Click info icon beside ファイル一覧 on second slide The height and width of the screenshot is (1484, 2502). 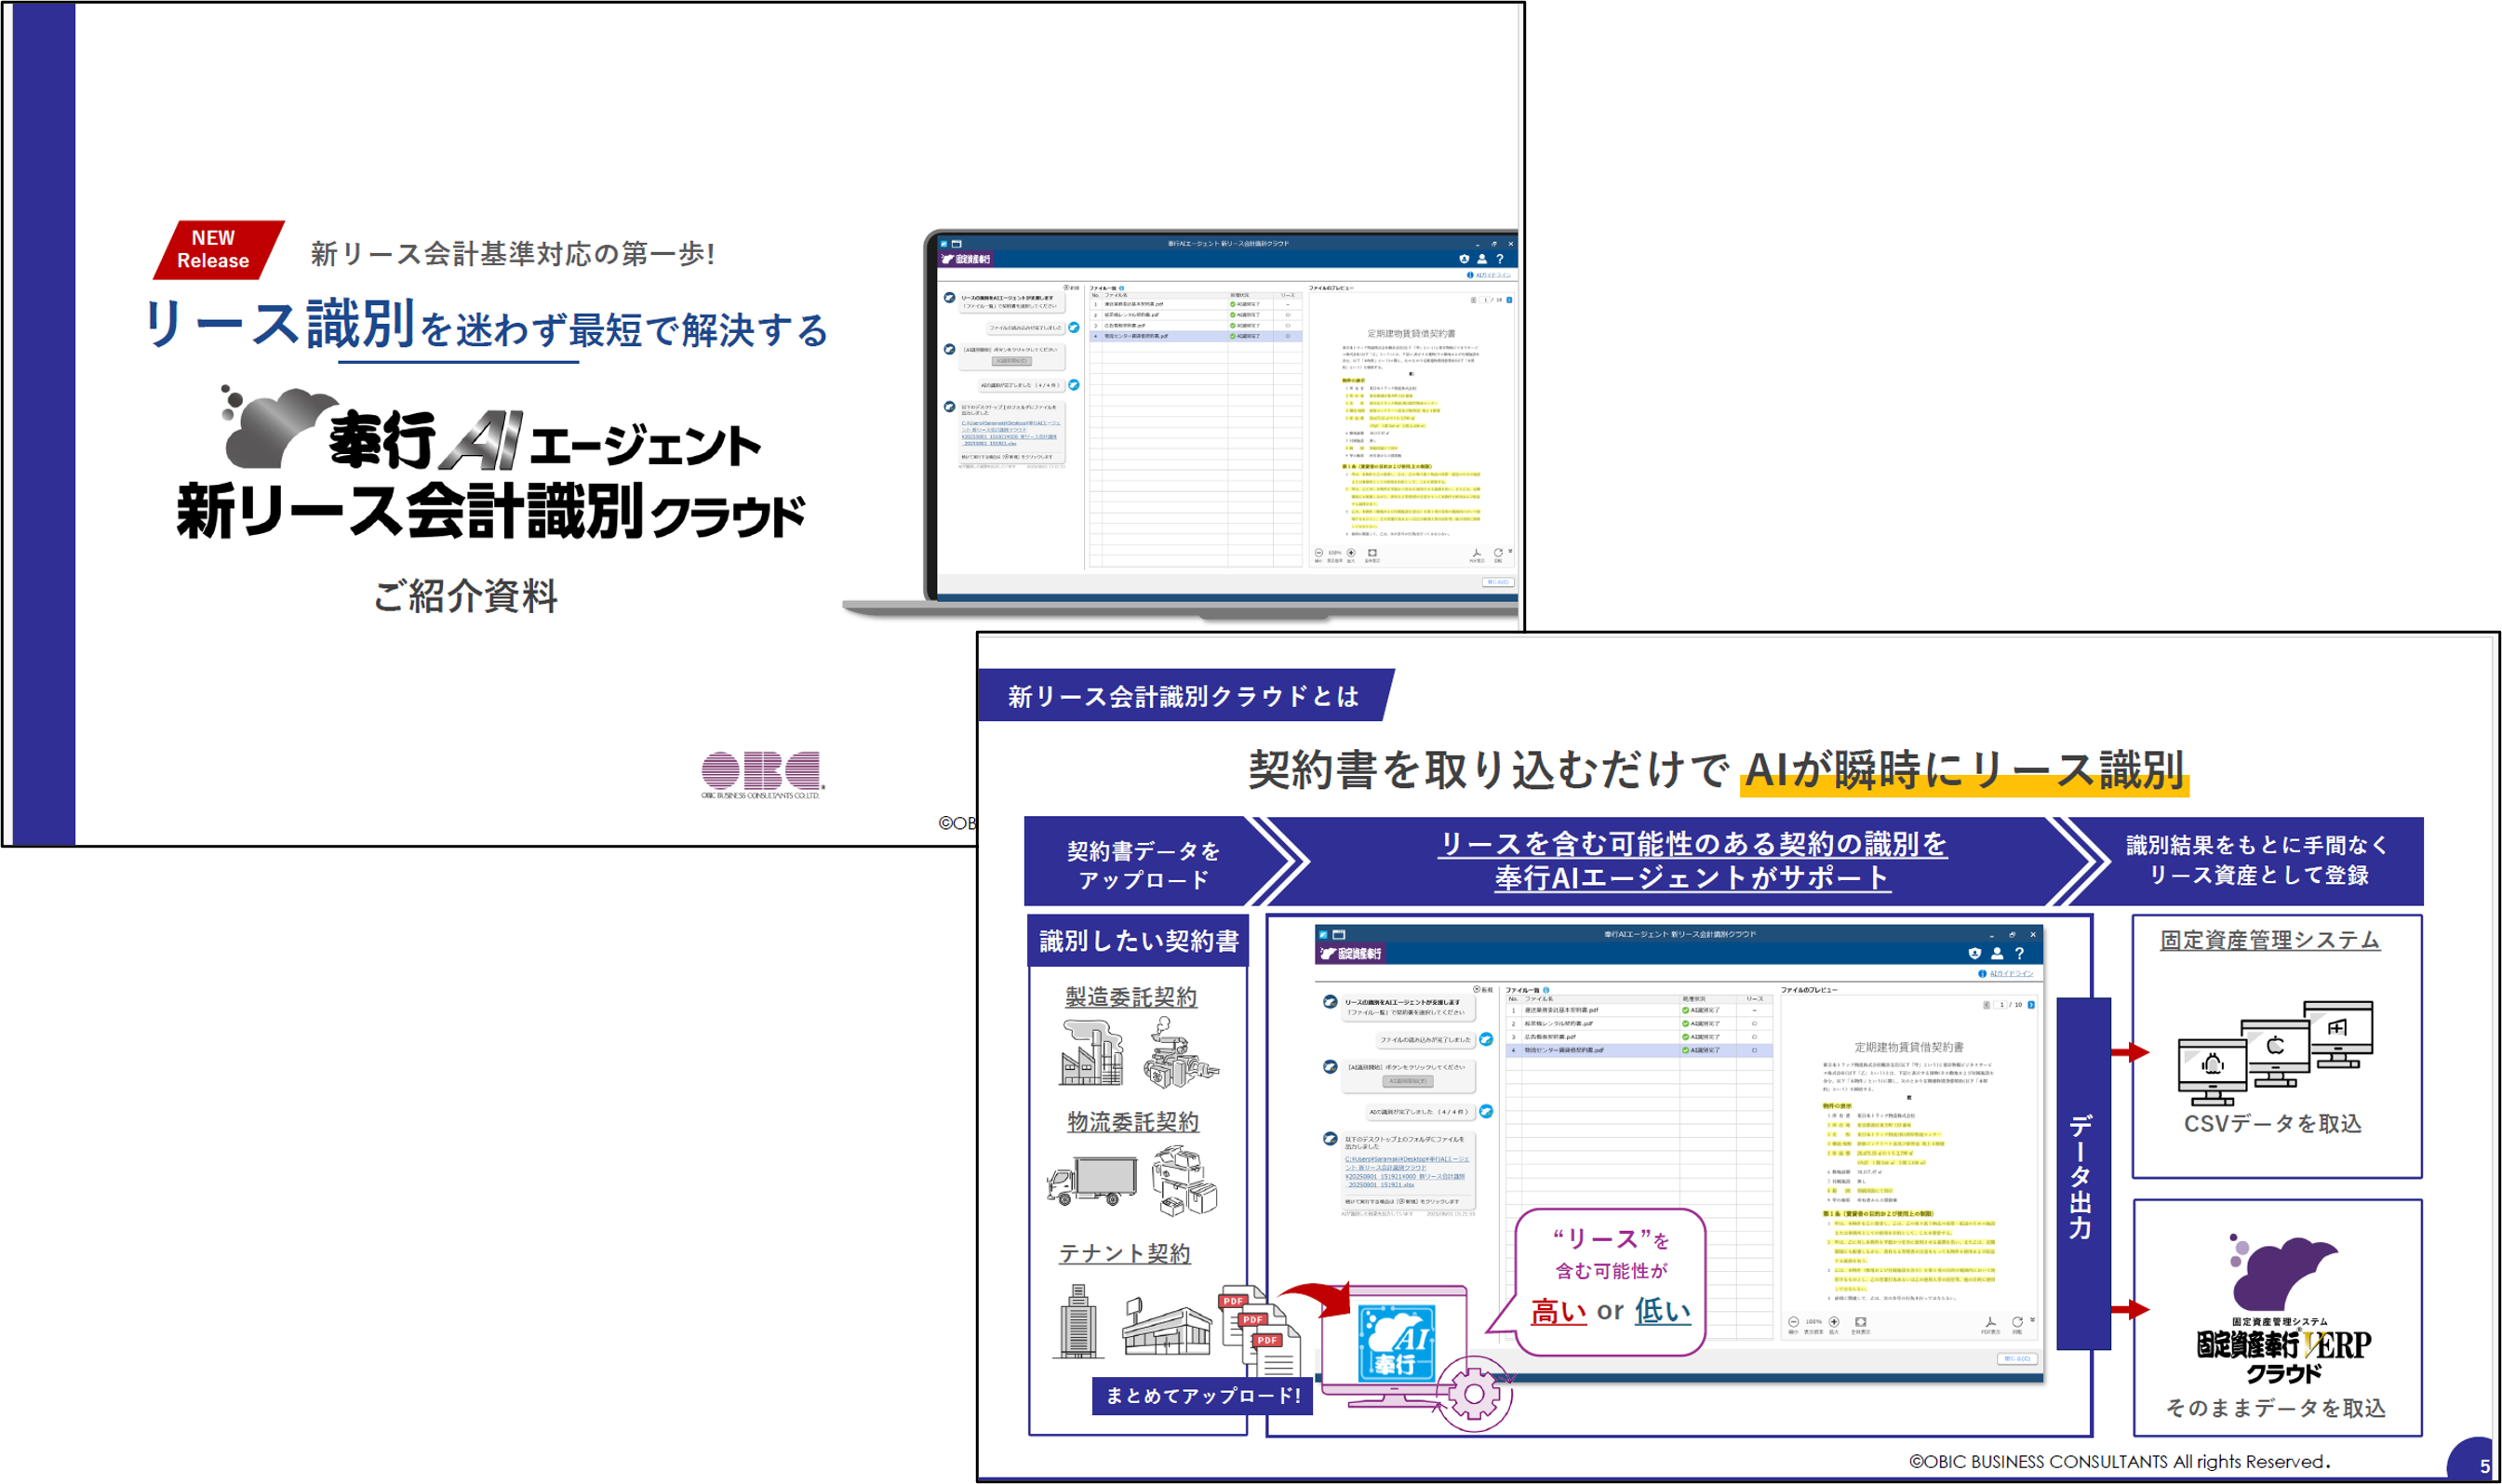click(1546, 990)
